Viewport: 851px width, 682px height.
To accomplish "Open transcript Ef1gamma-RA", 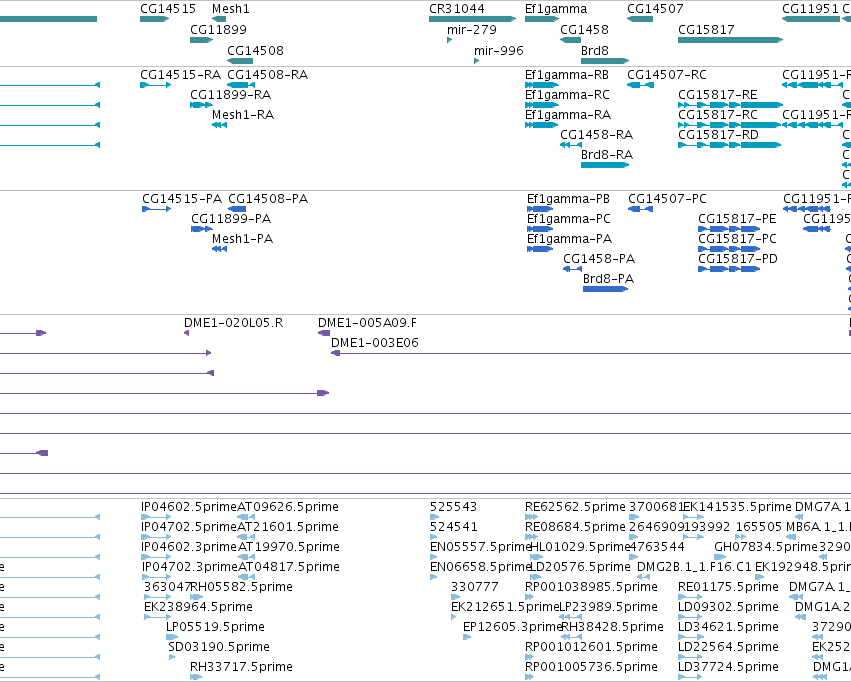I will click(542, 125).
